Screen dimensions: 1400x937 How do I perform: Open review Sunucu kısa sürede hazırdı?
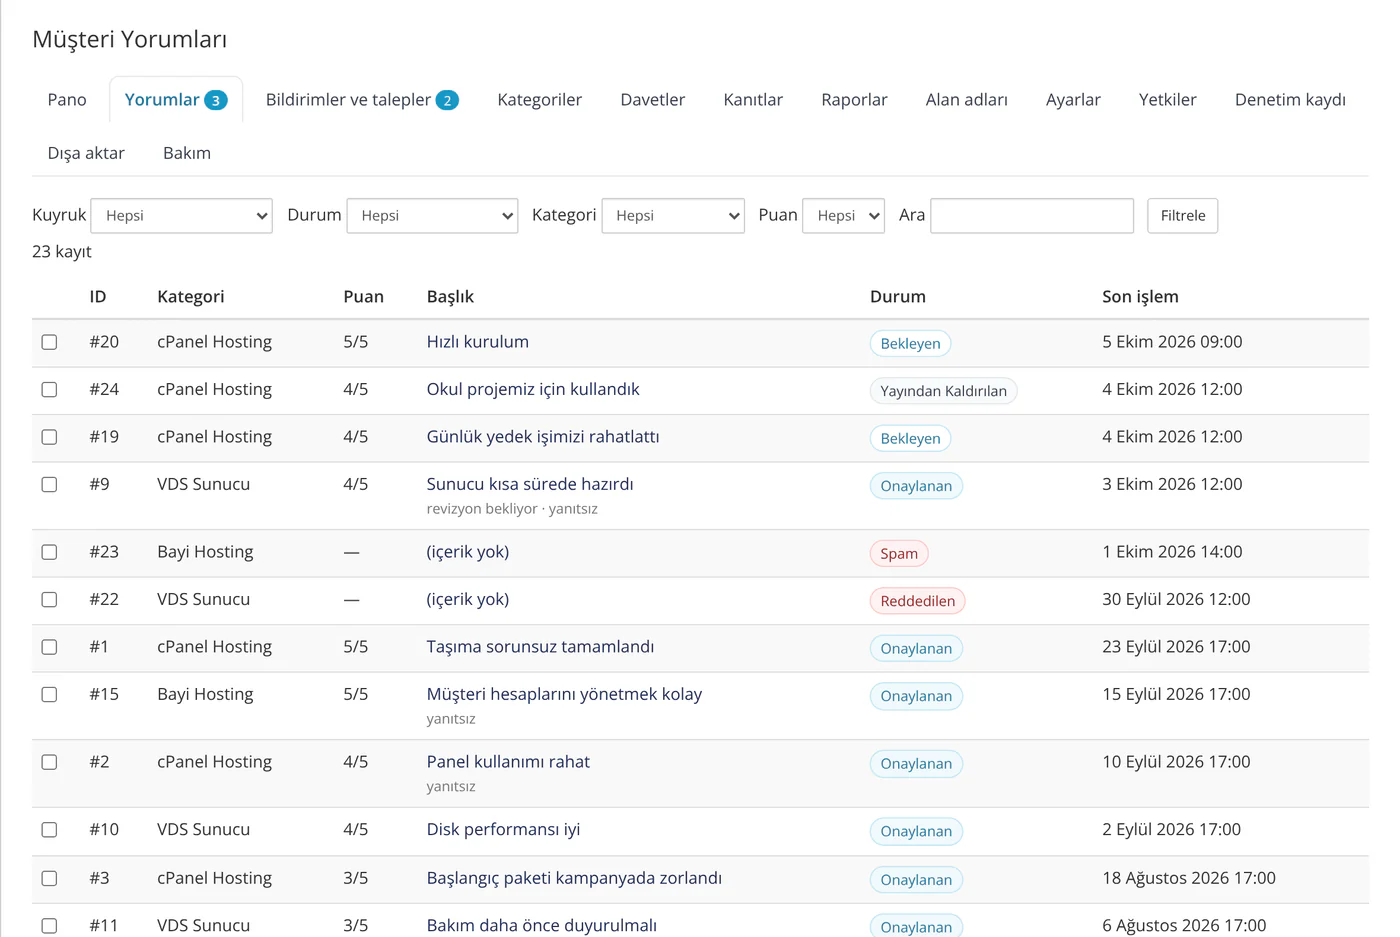tap(530, 485)
